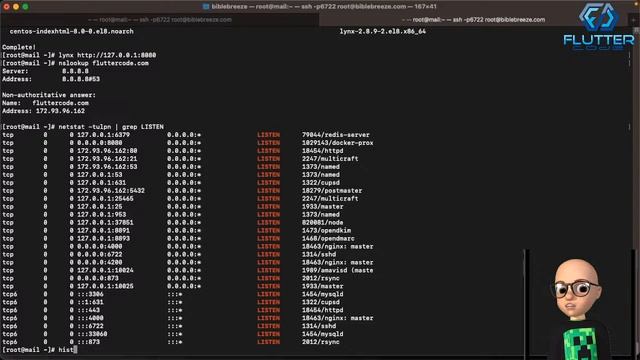
Task: Click the '127.0.0.1:37851' local address
Action: [105, 222]
